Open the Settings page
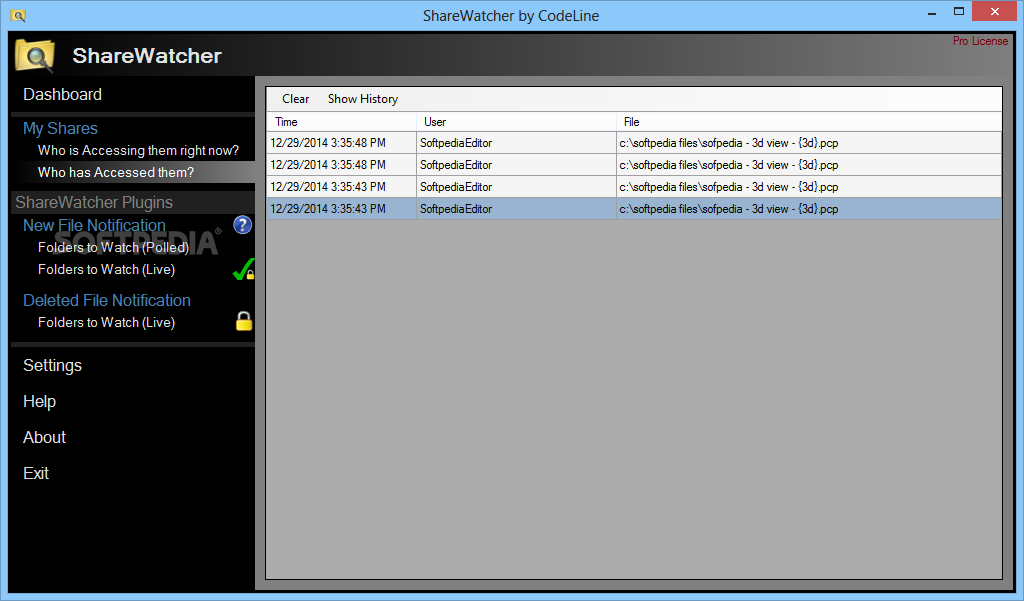Screen dimensions: 1024x601 [x=52, y=365]
